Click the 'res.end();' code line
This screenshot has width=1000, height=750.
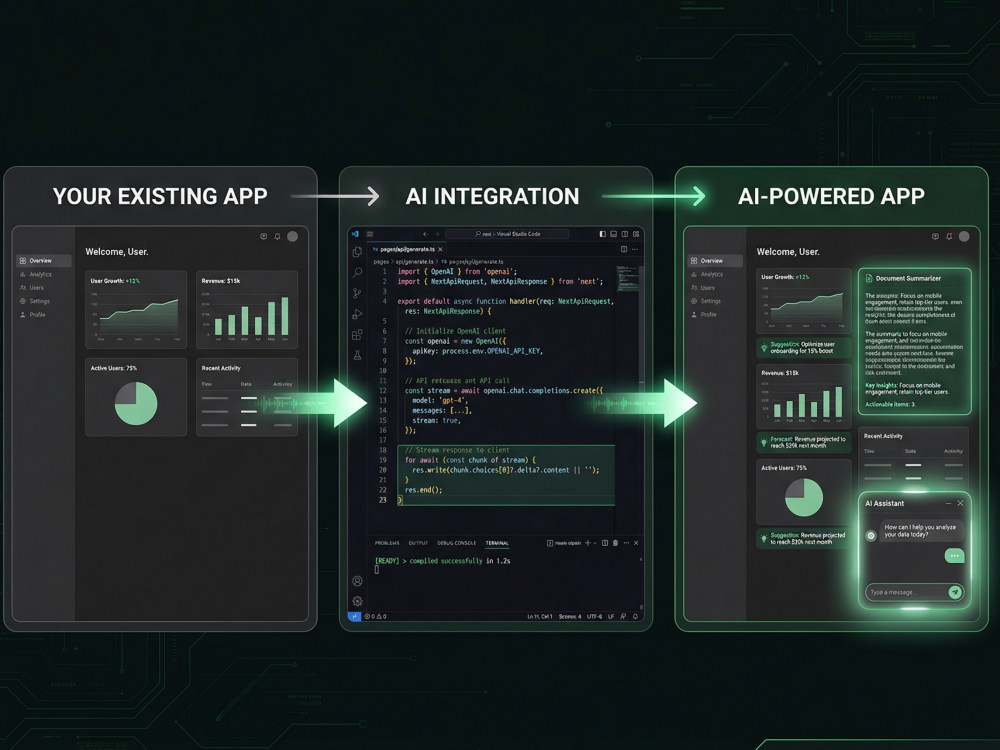[x=423, y=490]
